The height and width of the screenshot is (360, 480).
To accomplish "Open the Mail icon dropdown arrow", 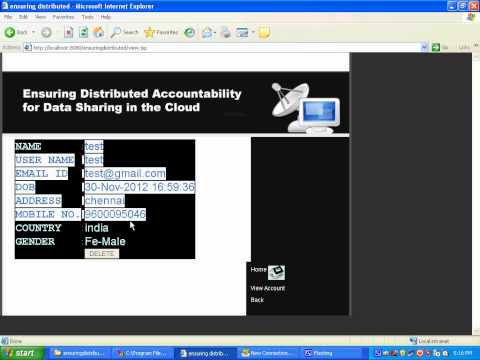I will (x=215, y=33).
